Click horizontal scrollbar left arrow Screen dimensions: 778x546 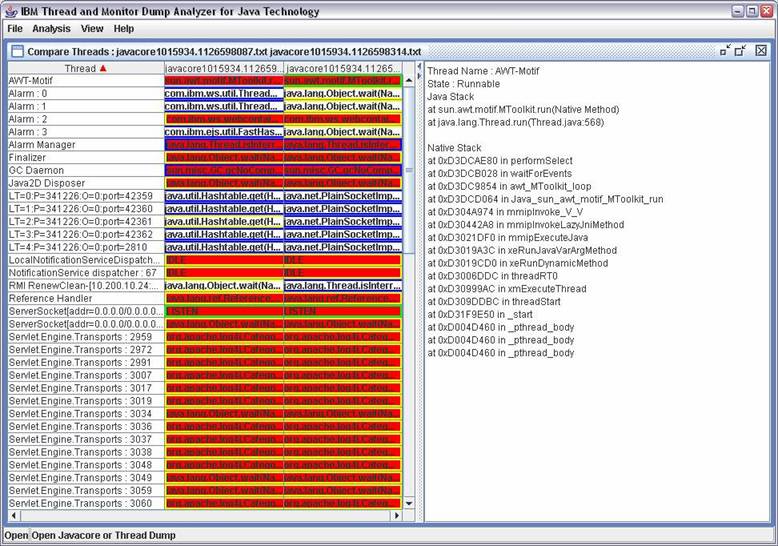pos(13,516)
